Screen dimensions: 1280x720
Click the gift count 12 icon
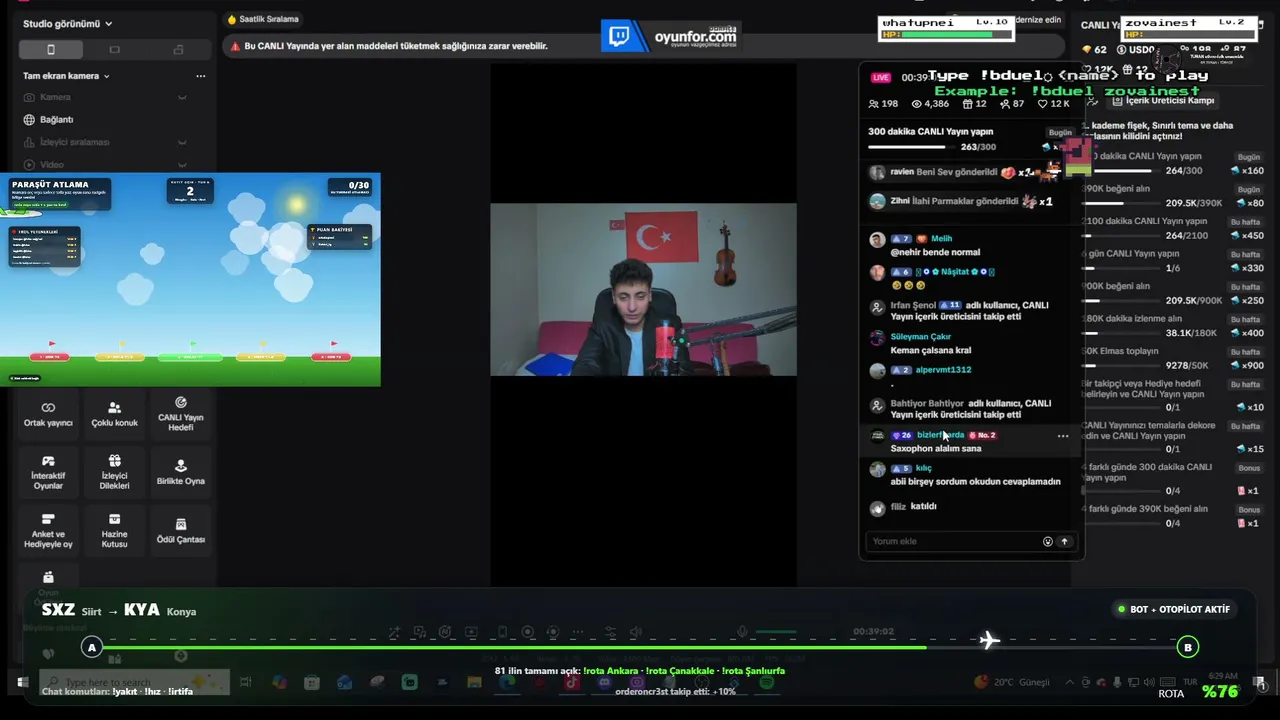[x=968, y=104]
